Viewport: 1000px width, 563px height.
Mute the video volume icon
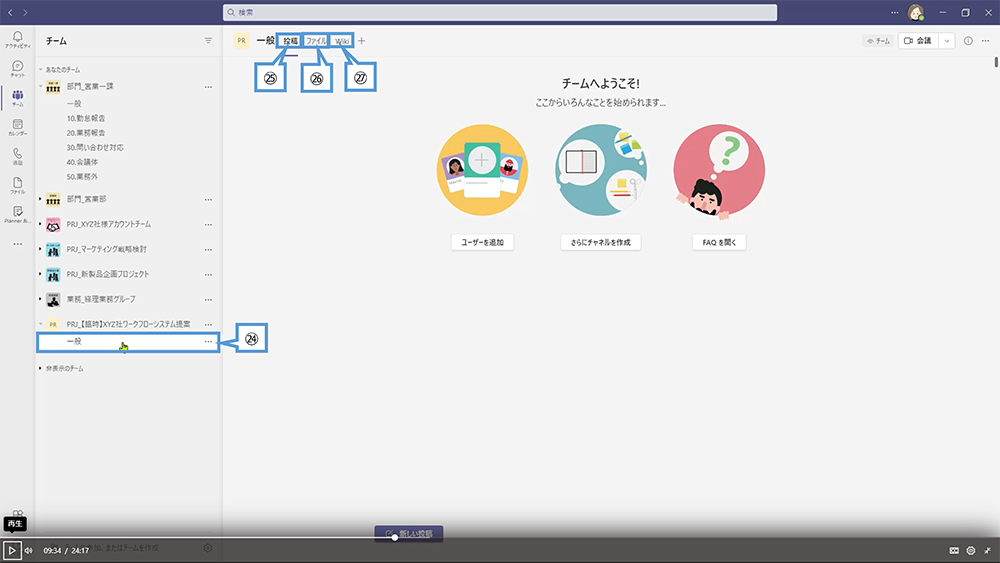(29, 550)
